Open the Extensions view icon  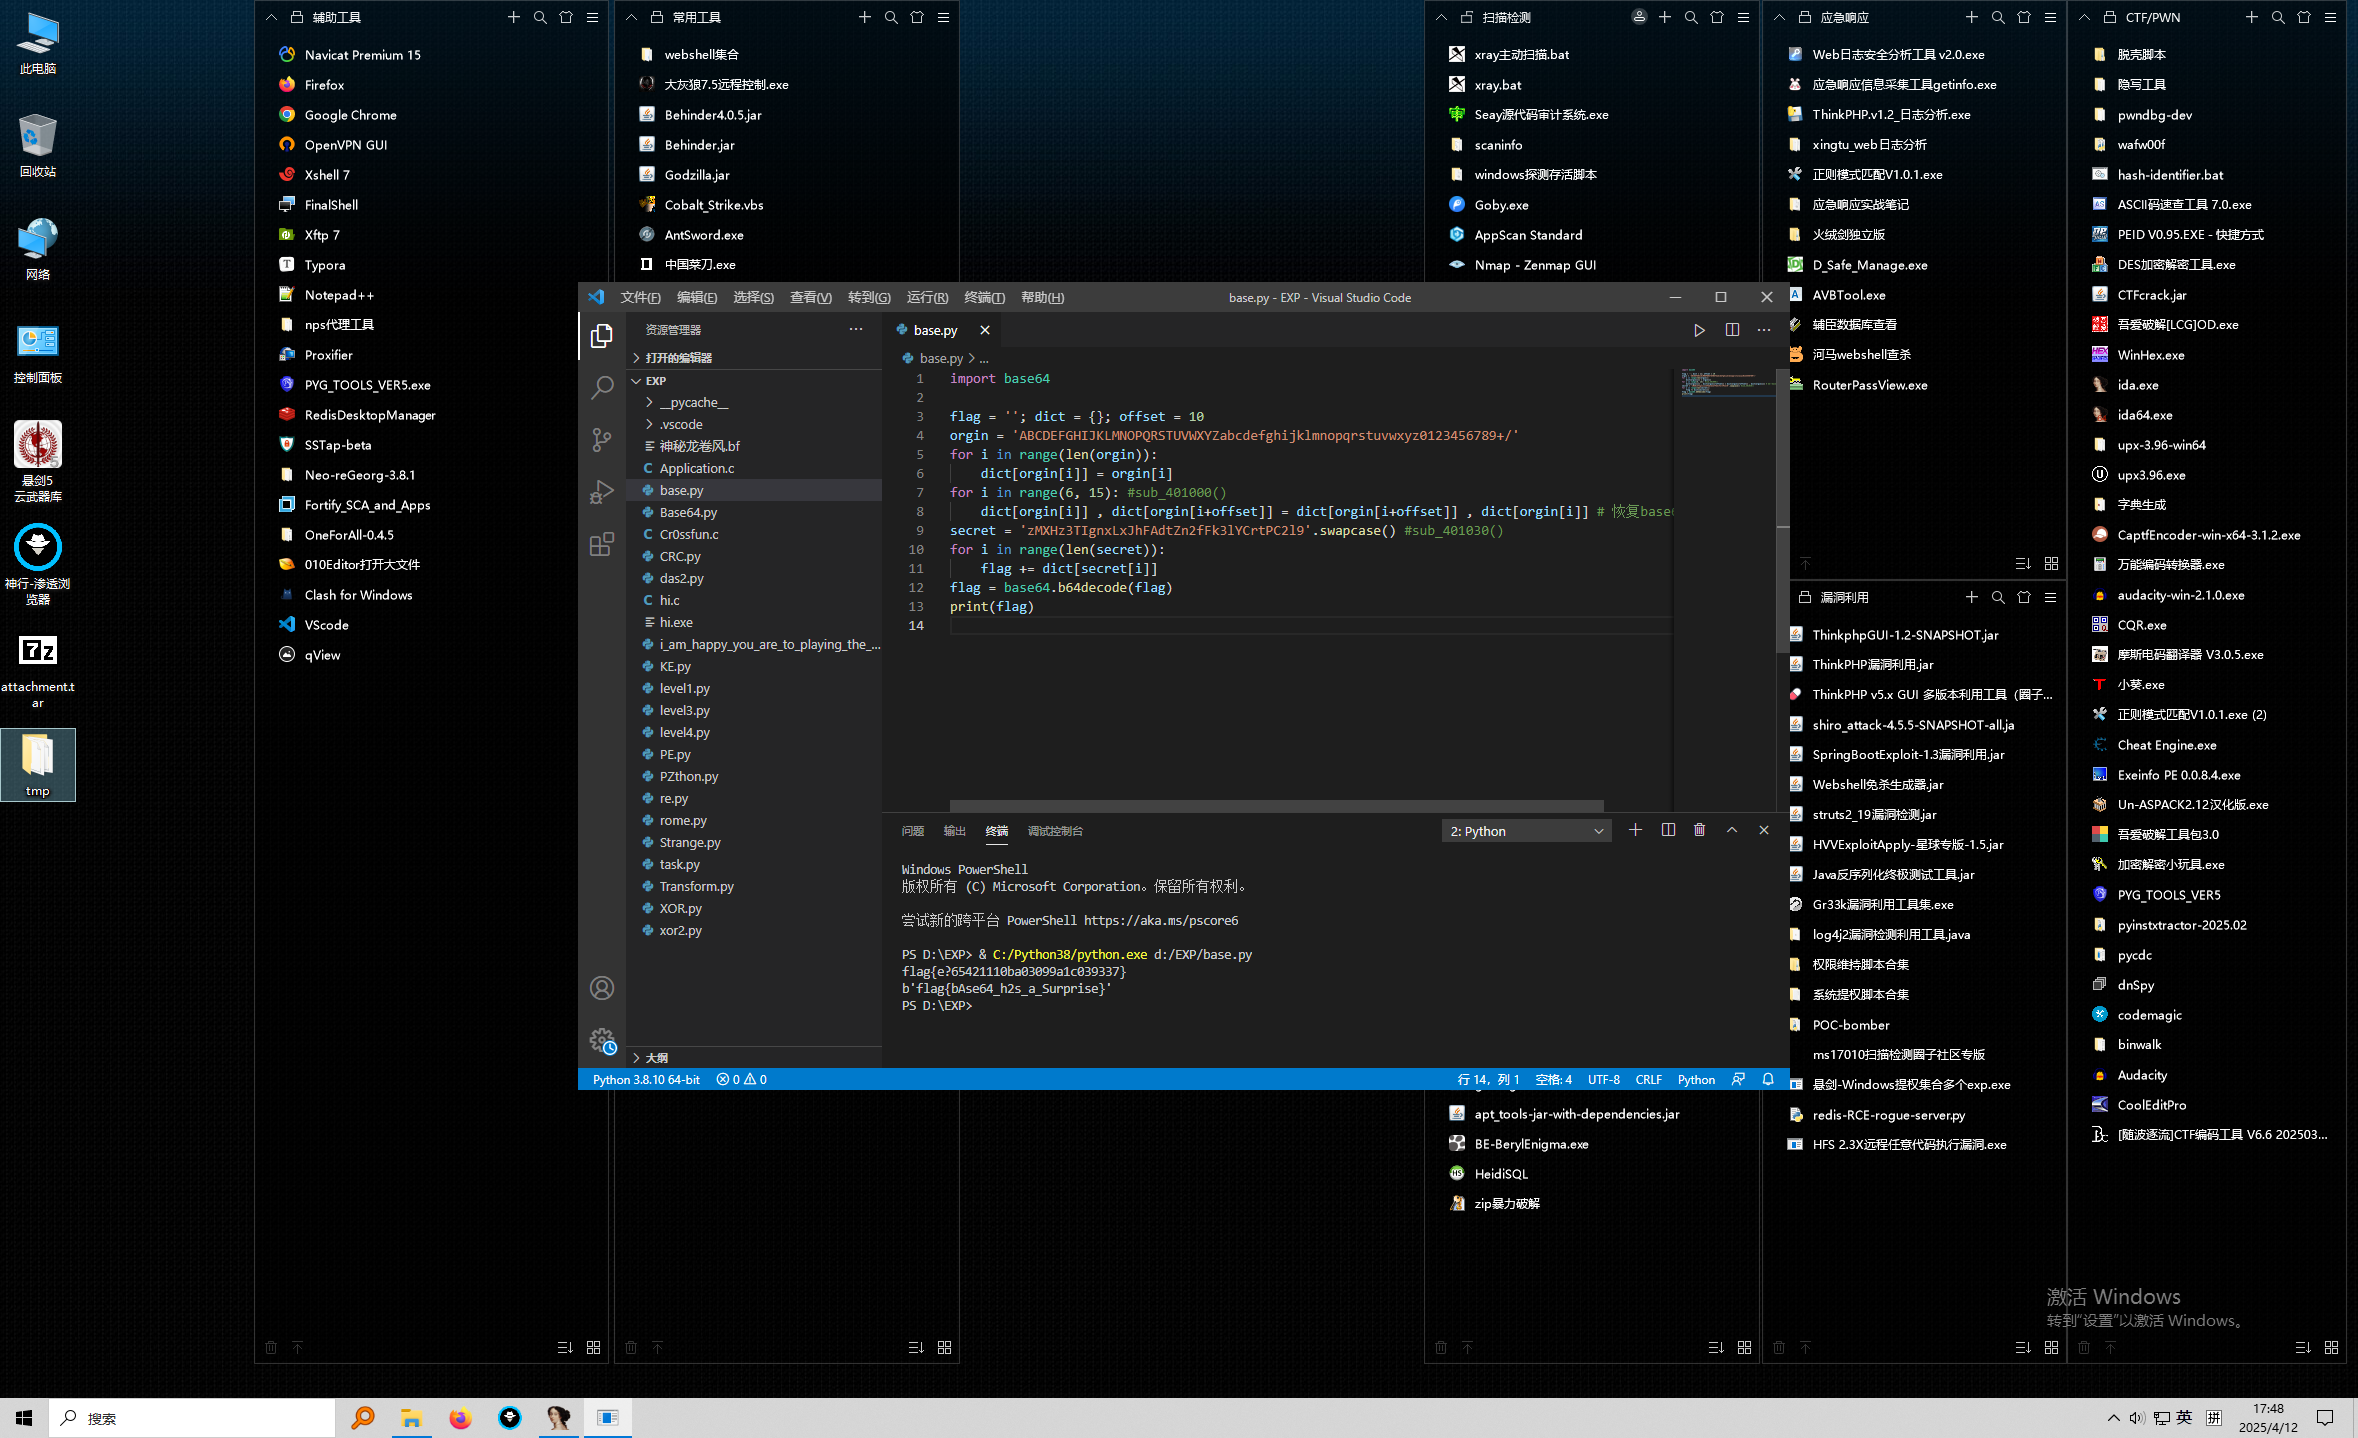pos(601,545)
